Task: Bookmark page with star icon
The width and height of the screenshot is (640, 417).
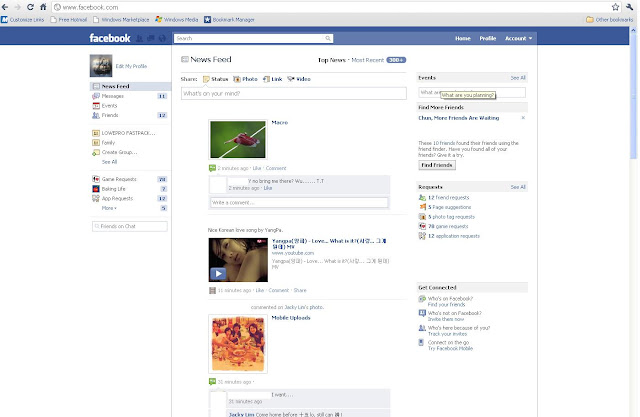Action: (x=615, y=7)
